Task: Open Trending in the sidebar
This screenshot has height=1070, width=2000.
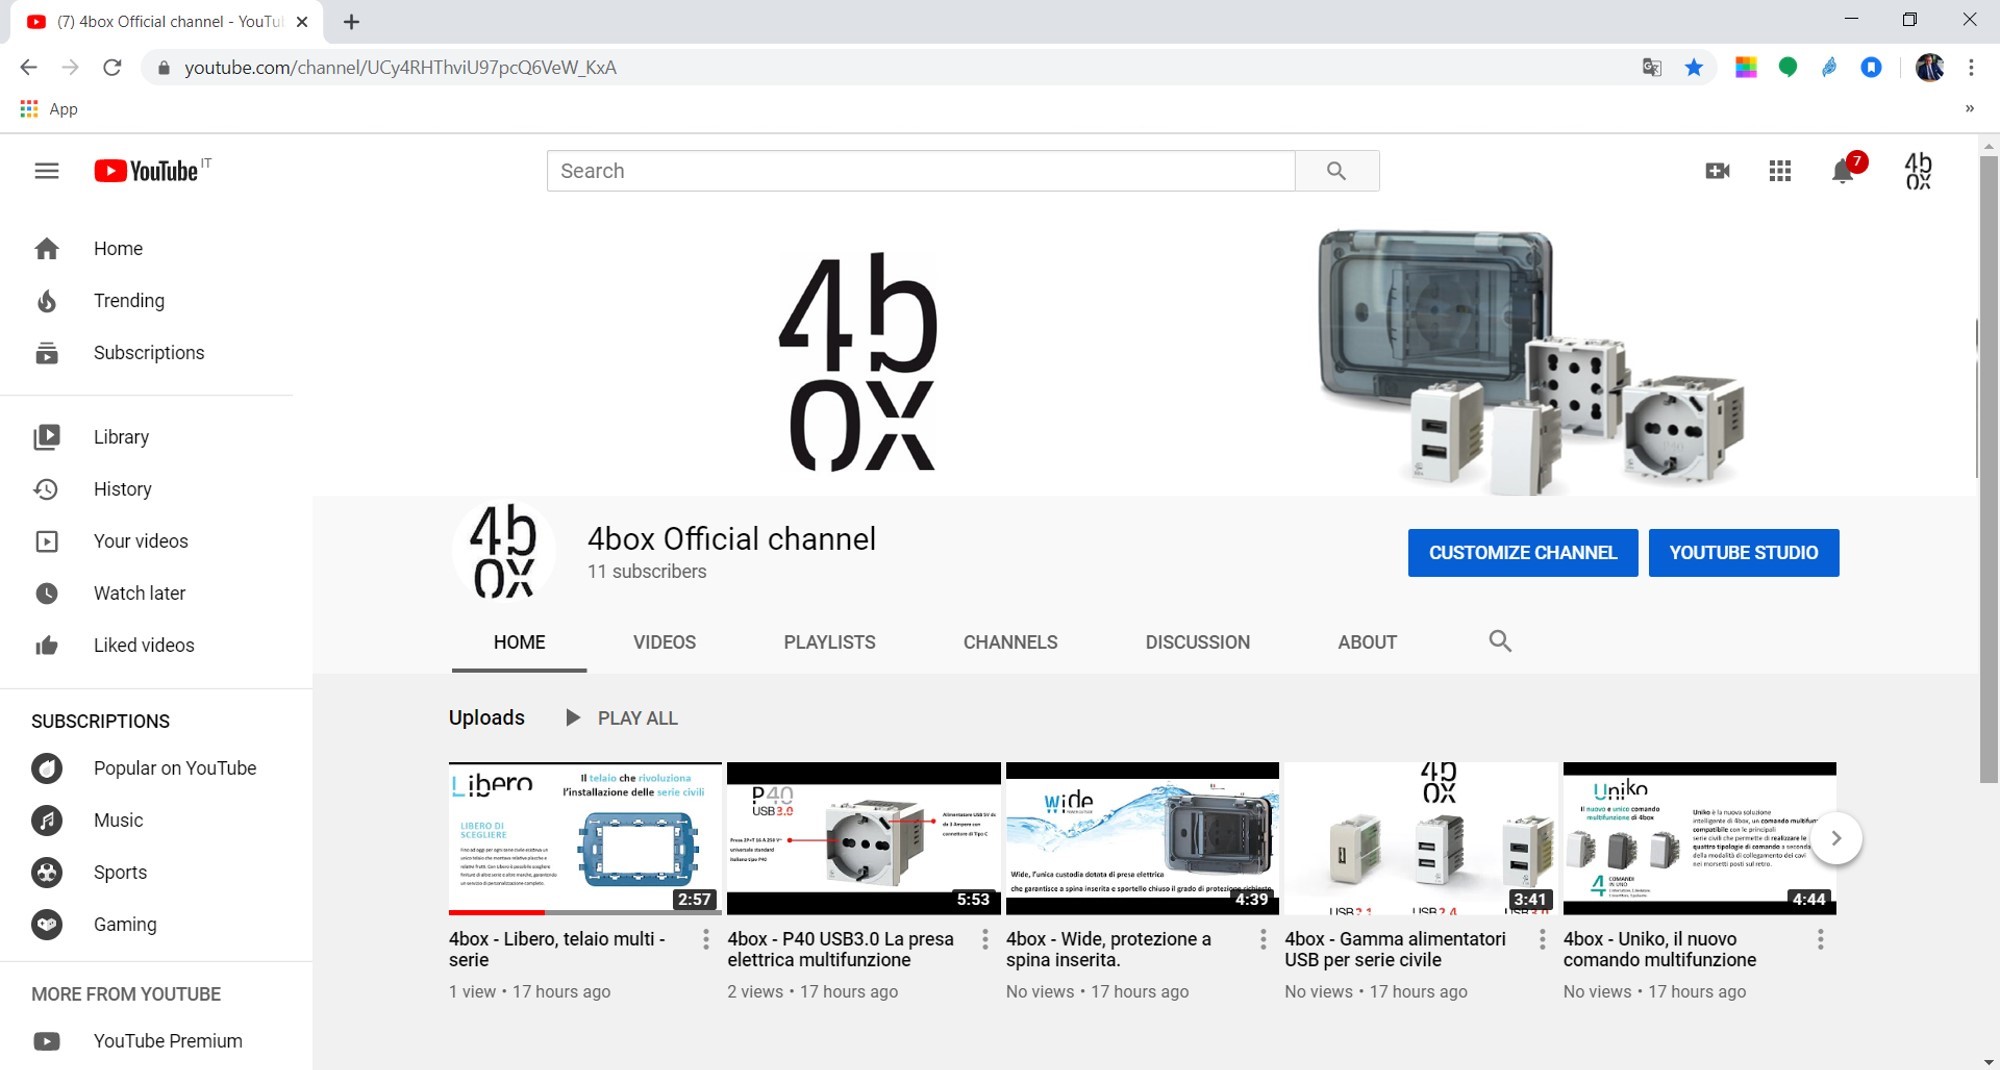Action: coord(128,301)
